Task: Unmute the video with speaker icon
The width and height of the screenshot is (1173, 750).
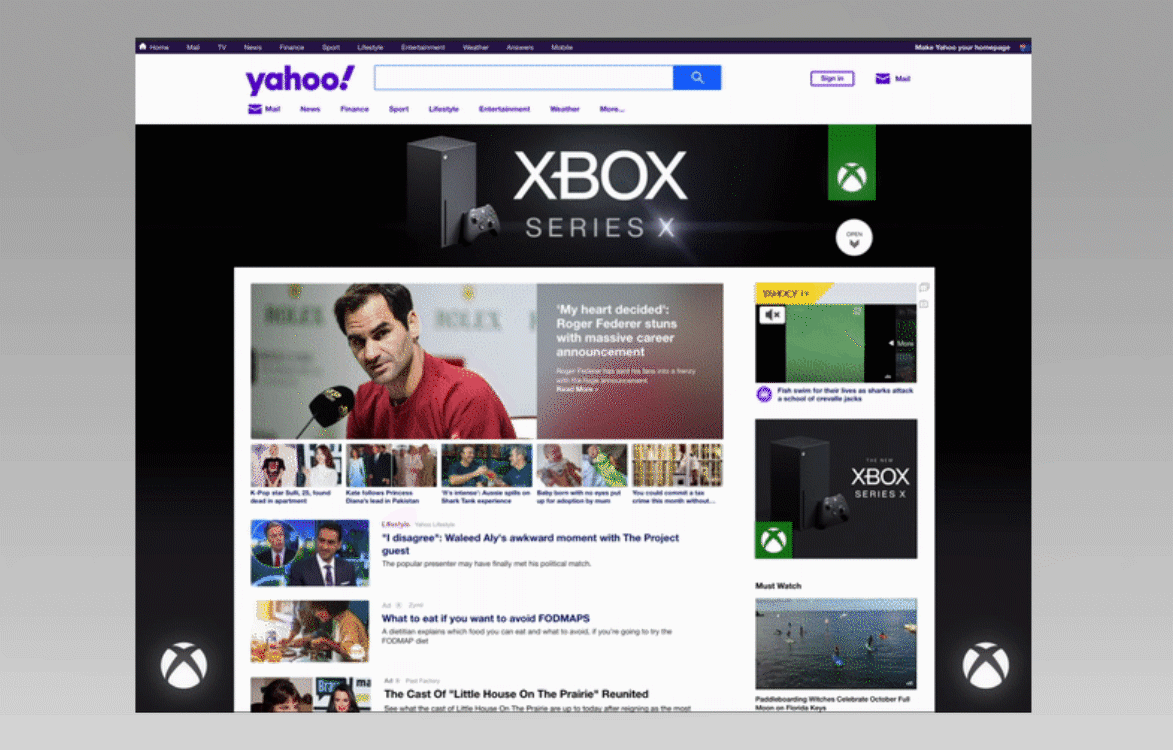Action: click(773, 315)
